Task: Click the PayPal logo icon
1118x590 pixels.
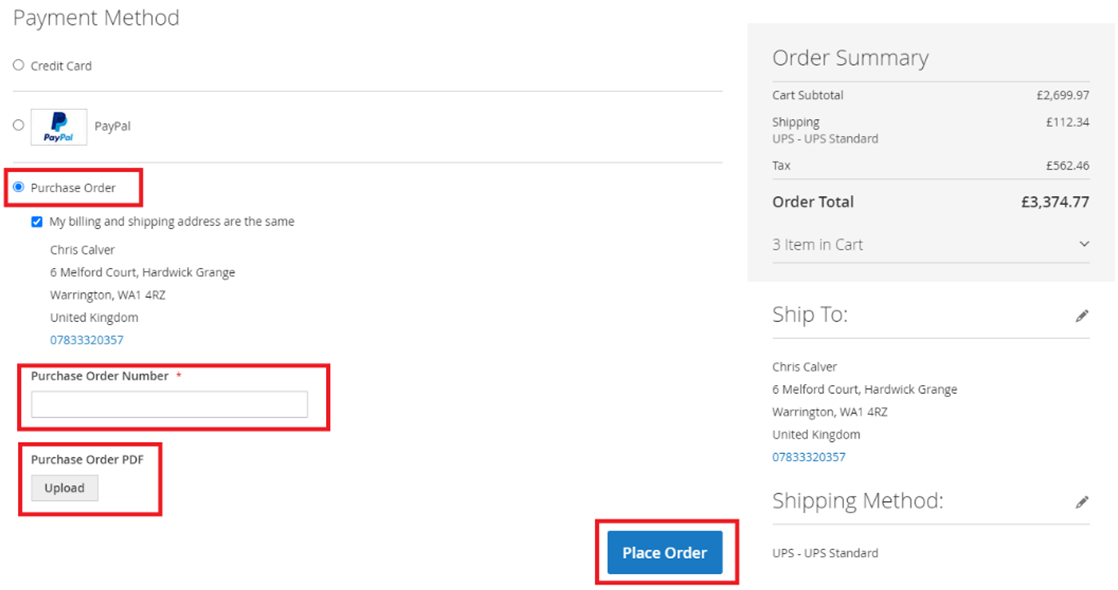Action: 58,127
